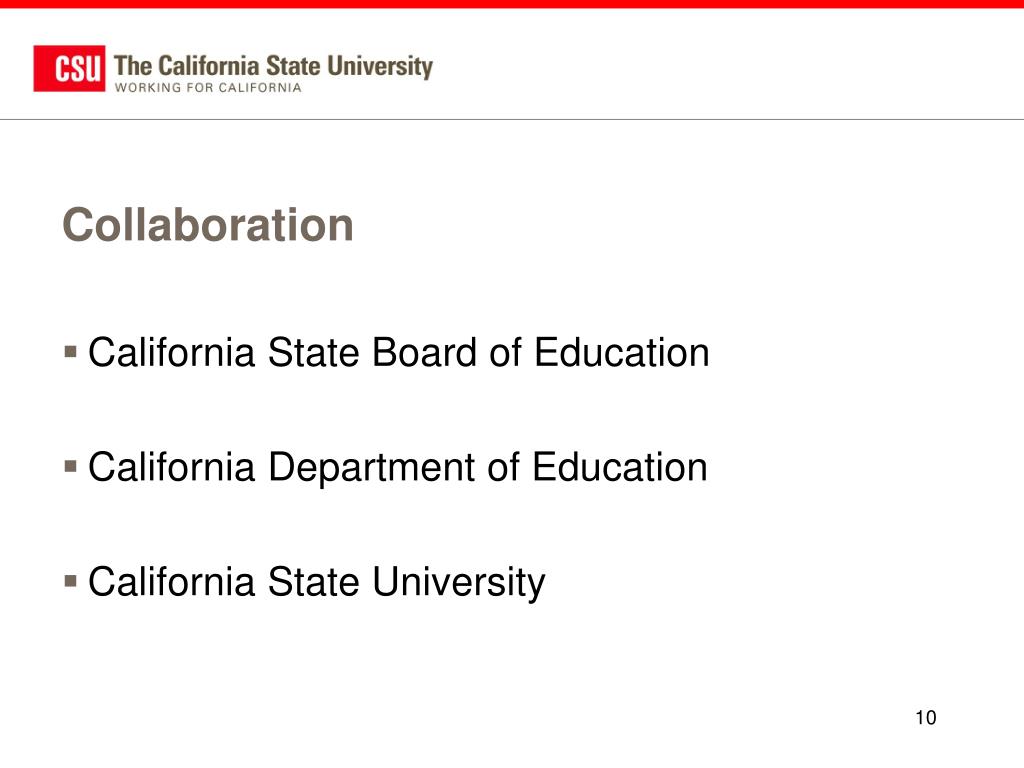1024x768 pixels.
Task: Click the "California State Board of Education" bullet text
Action: pyautogui.click(x=398, y=353)
